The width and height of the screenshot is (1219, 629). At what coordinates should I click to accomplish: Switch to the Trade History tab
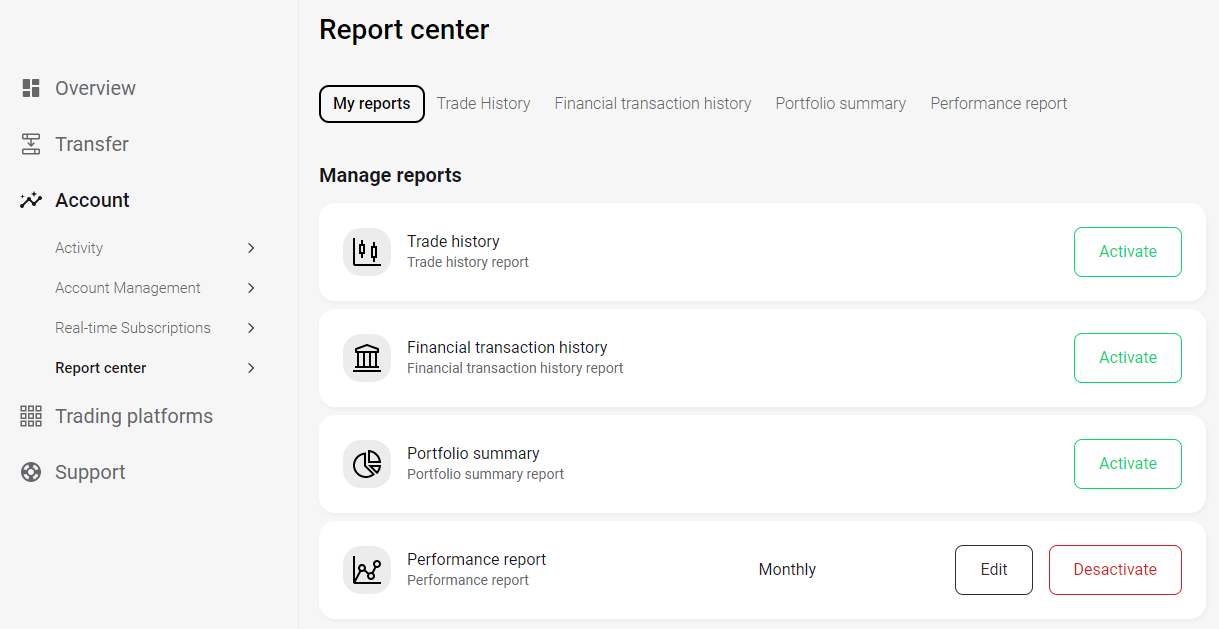click(x=484, y=104)
